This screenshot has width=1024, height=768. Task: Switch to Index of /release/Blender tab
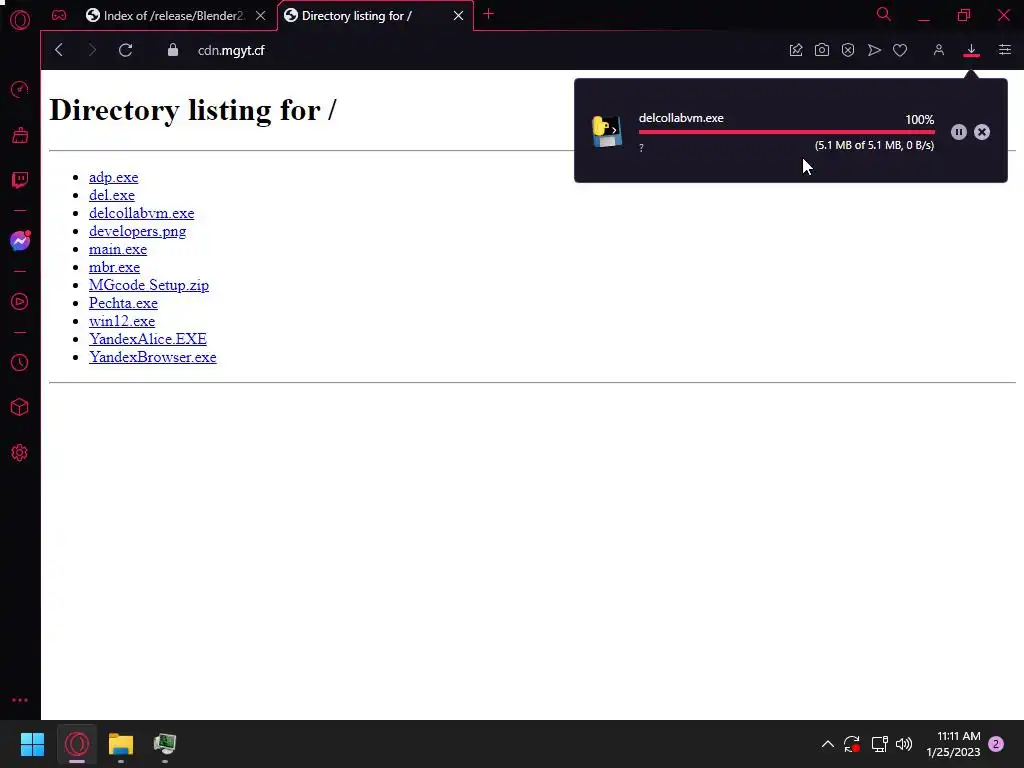point(173,16)
